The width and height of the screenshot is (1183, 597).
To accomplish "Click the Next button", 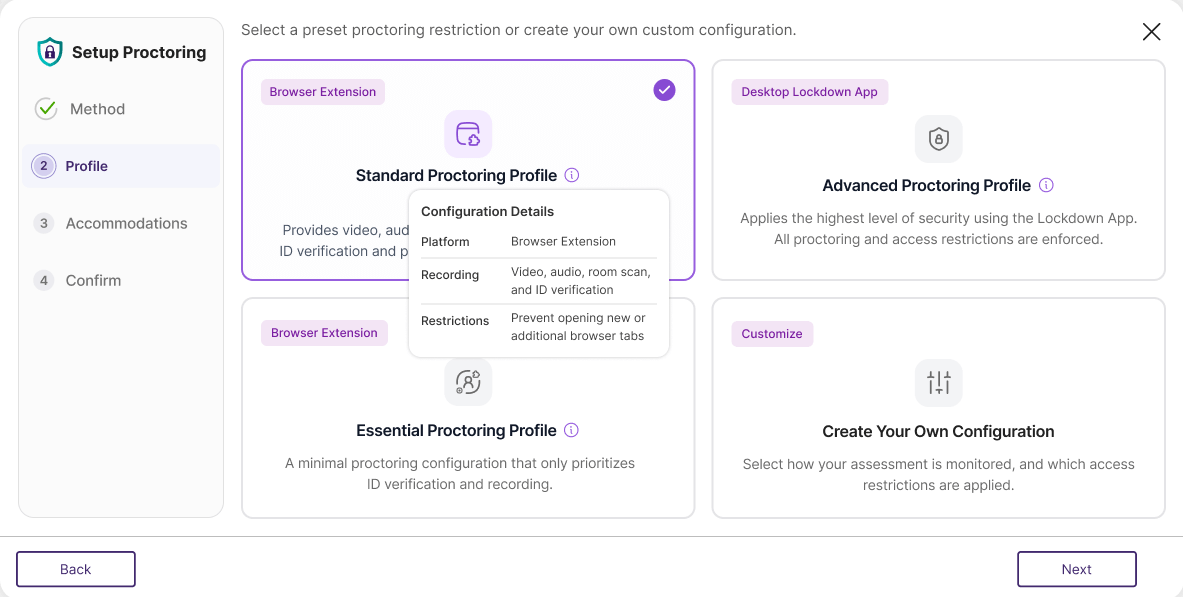I will [x=1076, y=568].
